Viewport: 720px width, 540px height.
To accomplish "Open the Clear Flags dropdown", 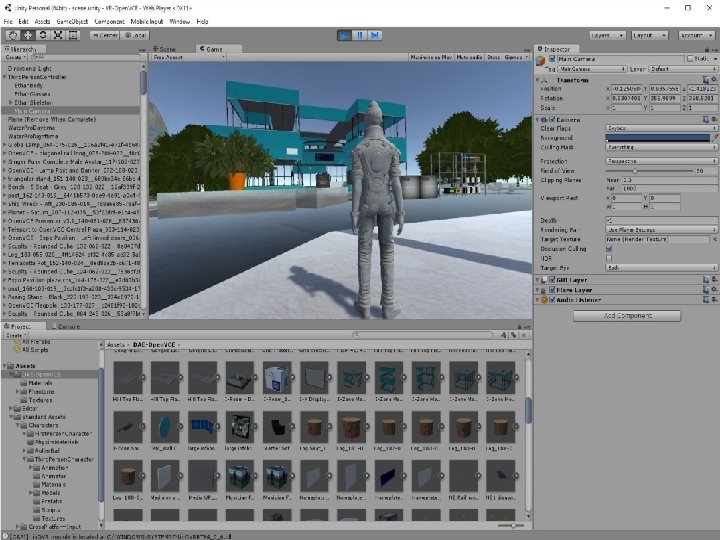I will pos(661,128).
